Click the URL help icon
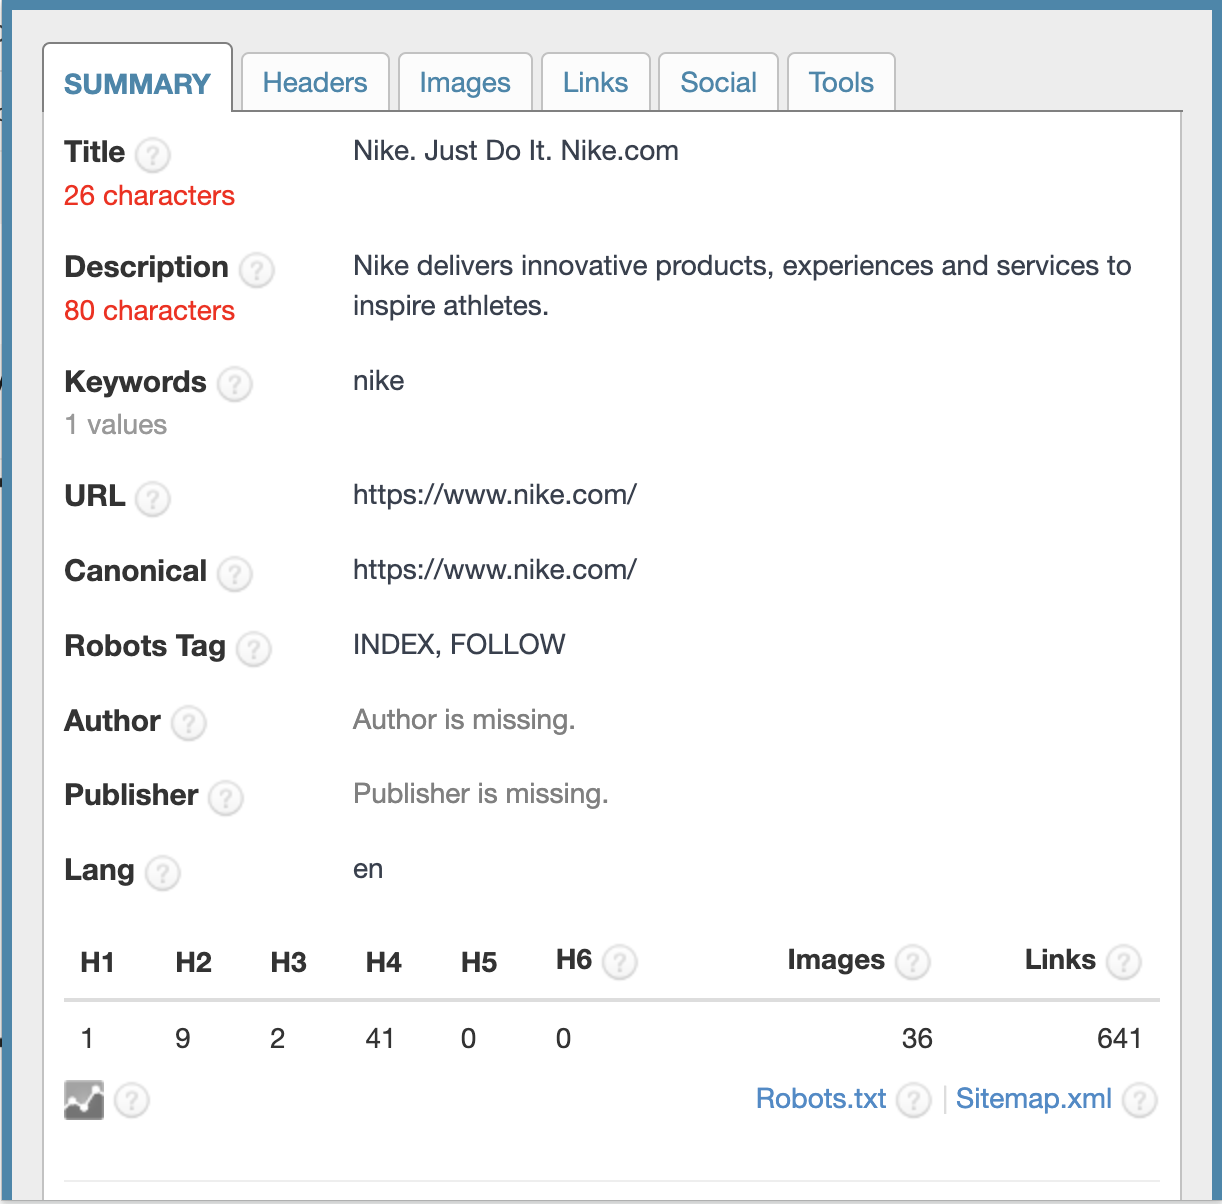 [153, 500]
